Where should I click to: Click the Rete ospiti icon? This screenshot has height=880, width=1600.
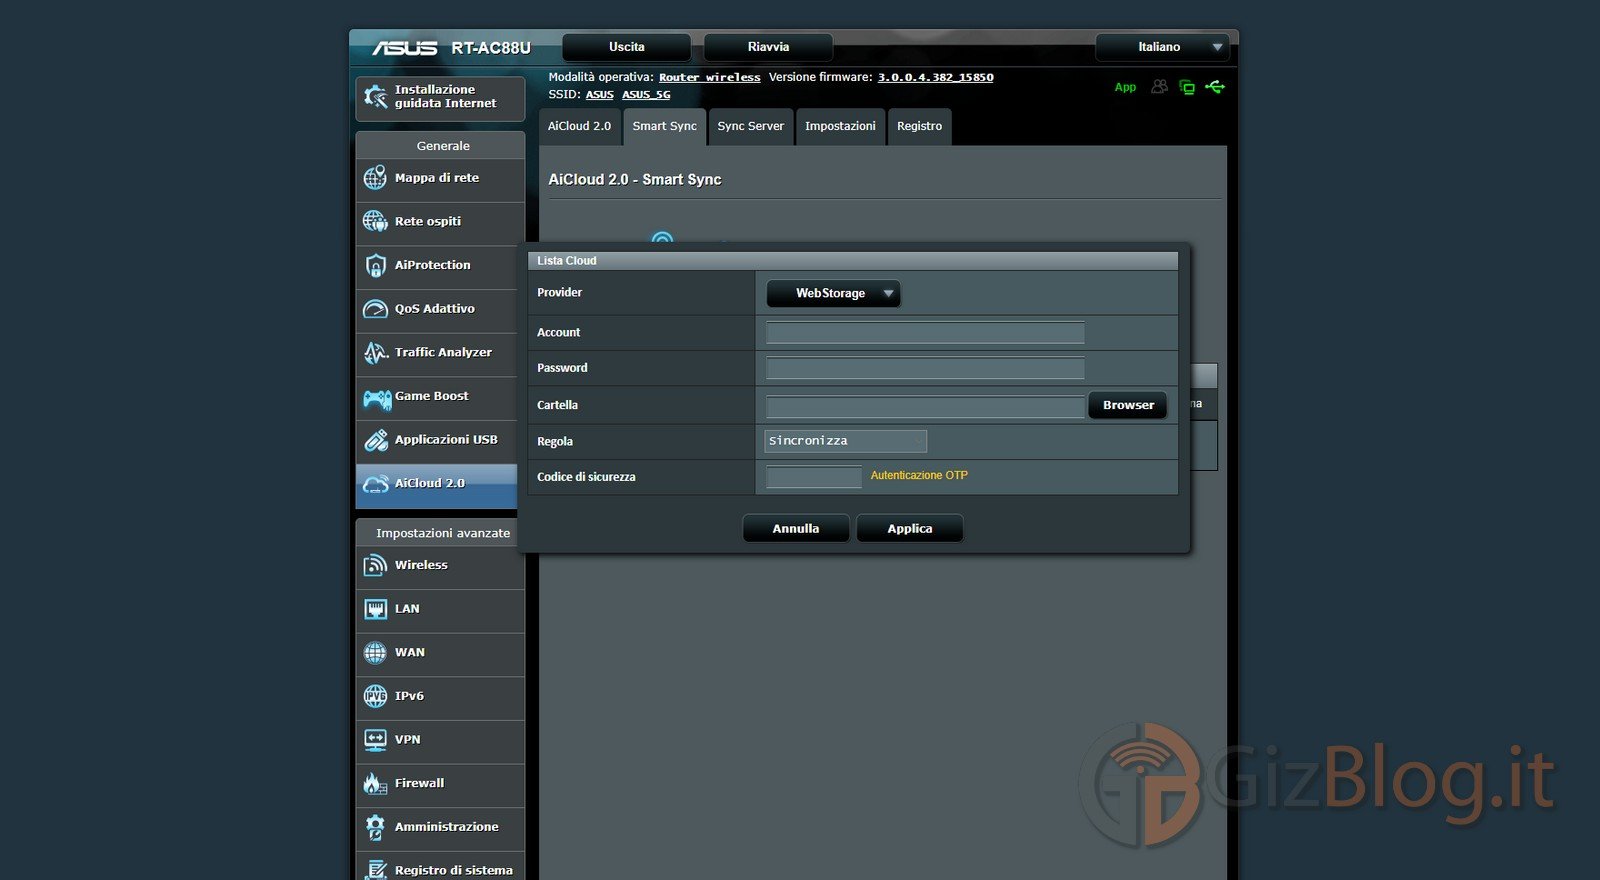point(375,221)
